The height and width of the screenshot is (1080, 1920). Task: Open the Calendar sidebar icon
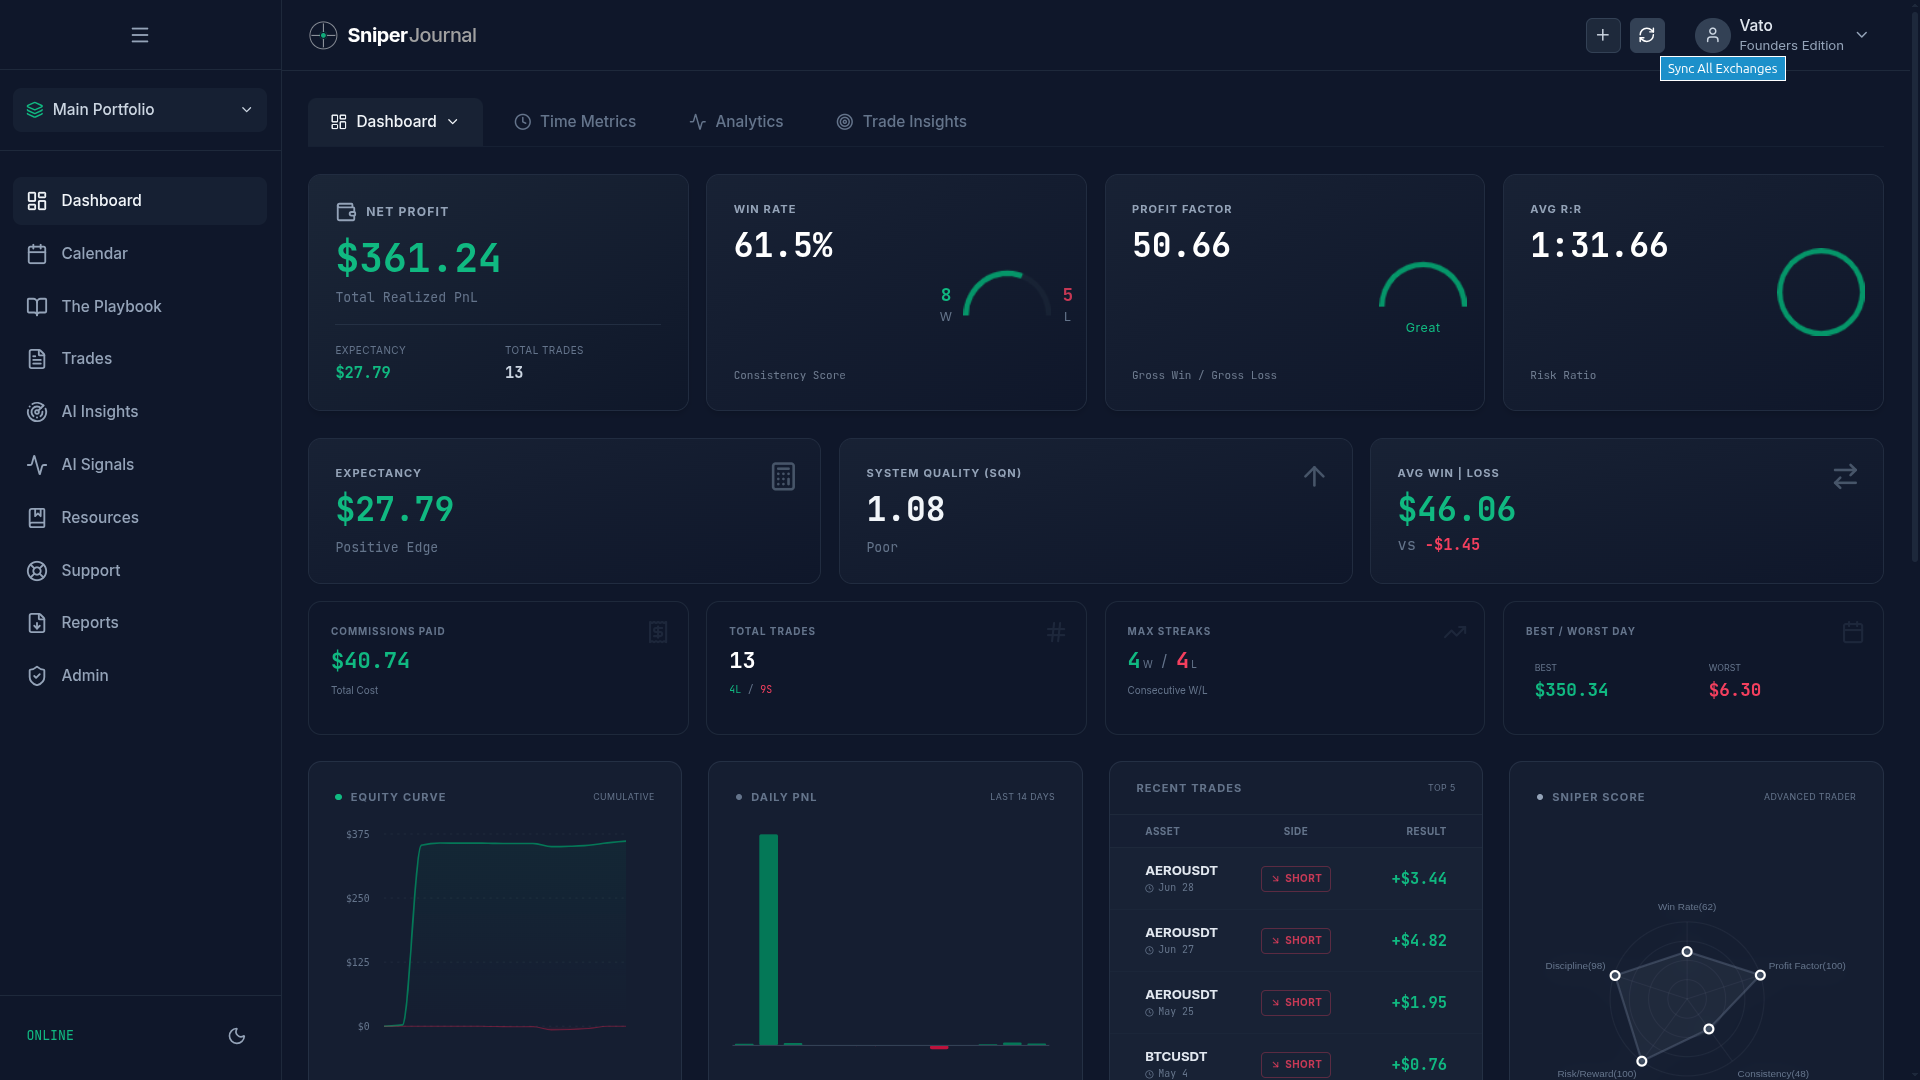[x=37, y=254]
